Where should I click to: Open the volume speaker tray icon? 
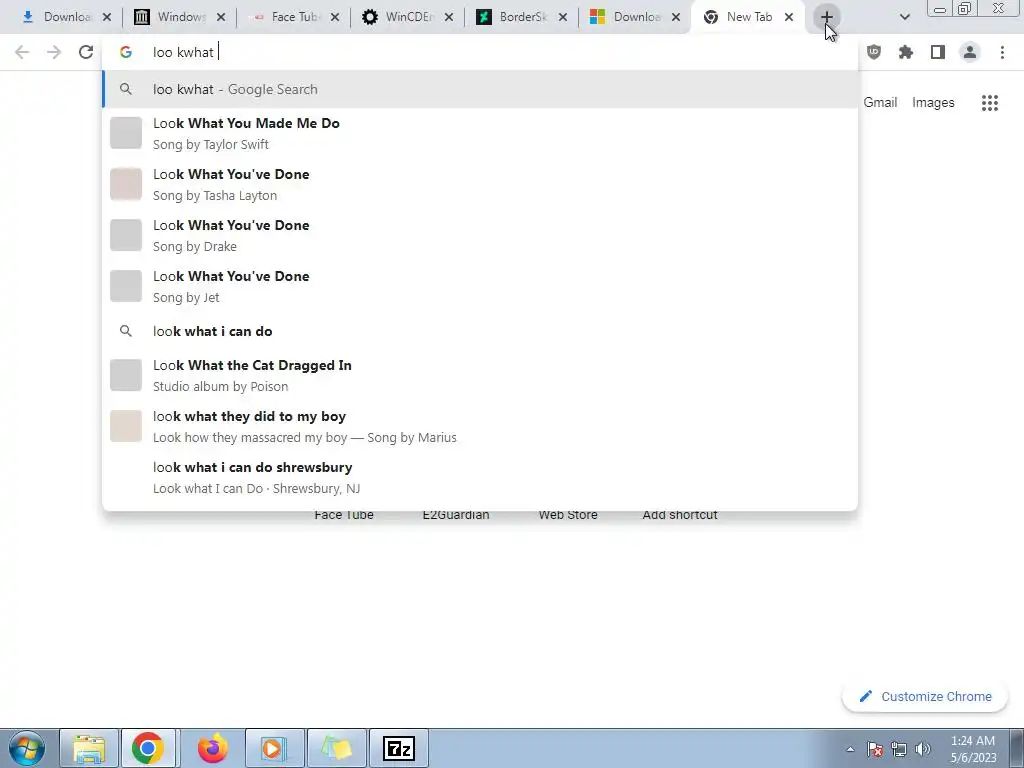pyautogui.click(x=923, y=749)
